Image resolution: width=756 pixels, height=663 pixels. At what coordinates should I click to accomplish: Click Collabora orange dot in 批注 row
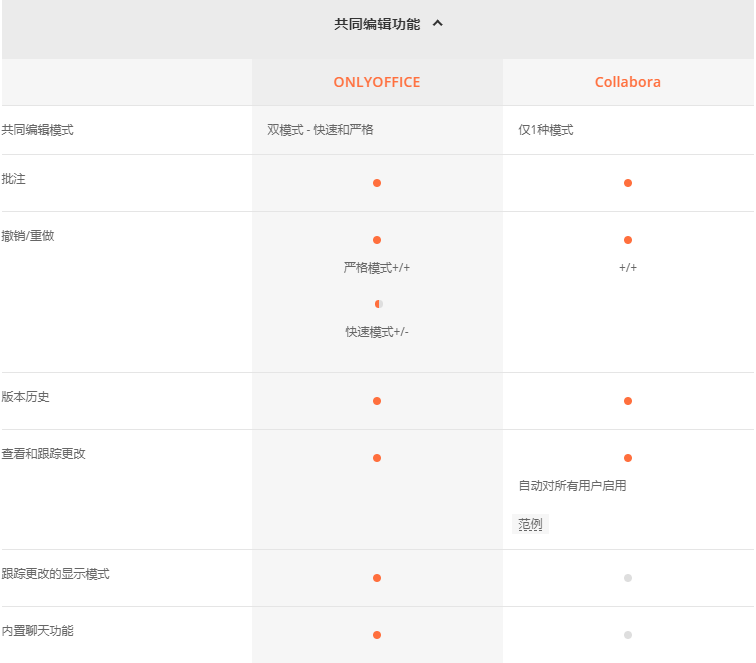pos(628,183)
